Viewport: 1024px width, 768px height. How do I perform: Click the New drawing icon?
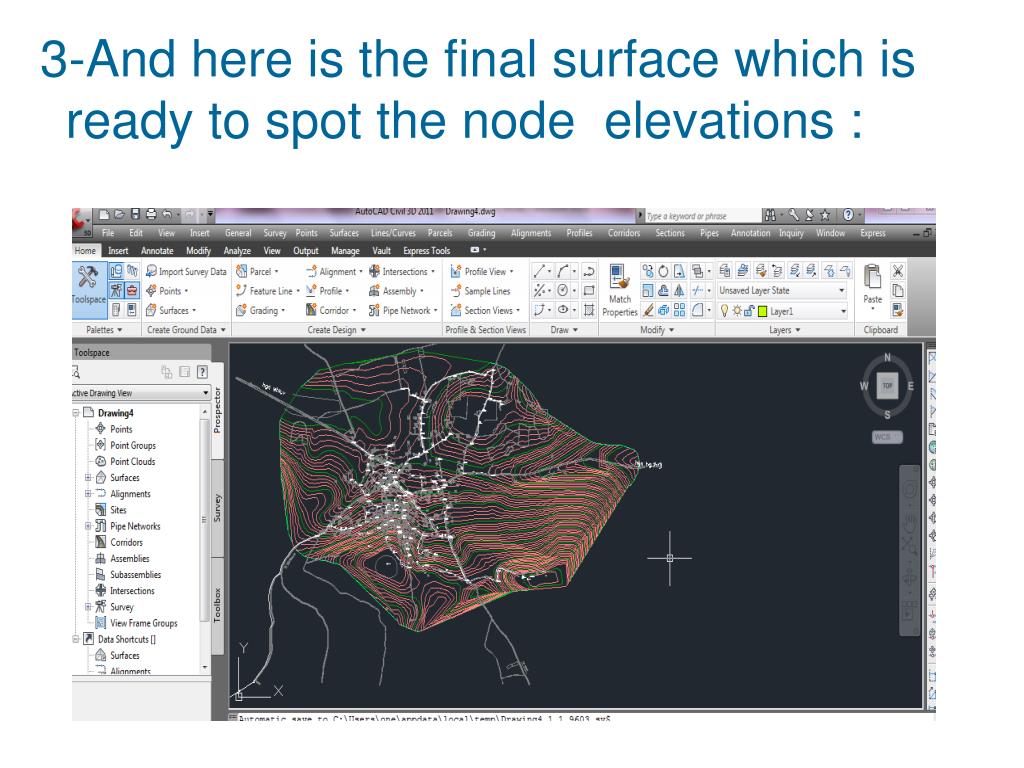[104, 214]
